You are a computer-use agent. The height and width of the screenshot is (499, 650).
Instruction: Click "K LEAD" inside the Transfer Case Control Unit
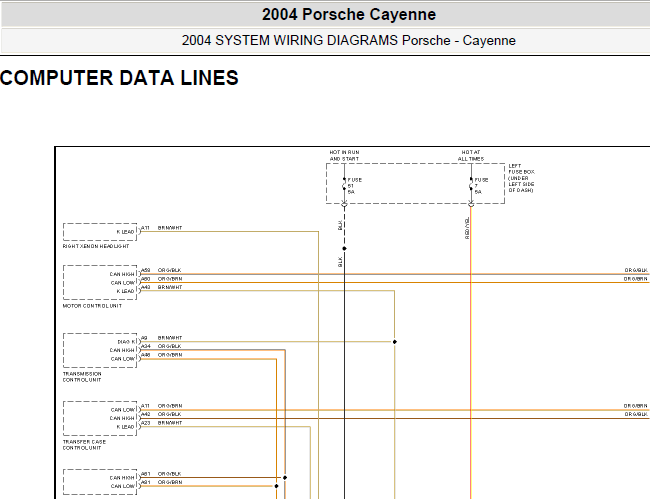pos(126,427)
